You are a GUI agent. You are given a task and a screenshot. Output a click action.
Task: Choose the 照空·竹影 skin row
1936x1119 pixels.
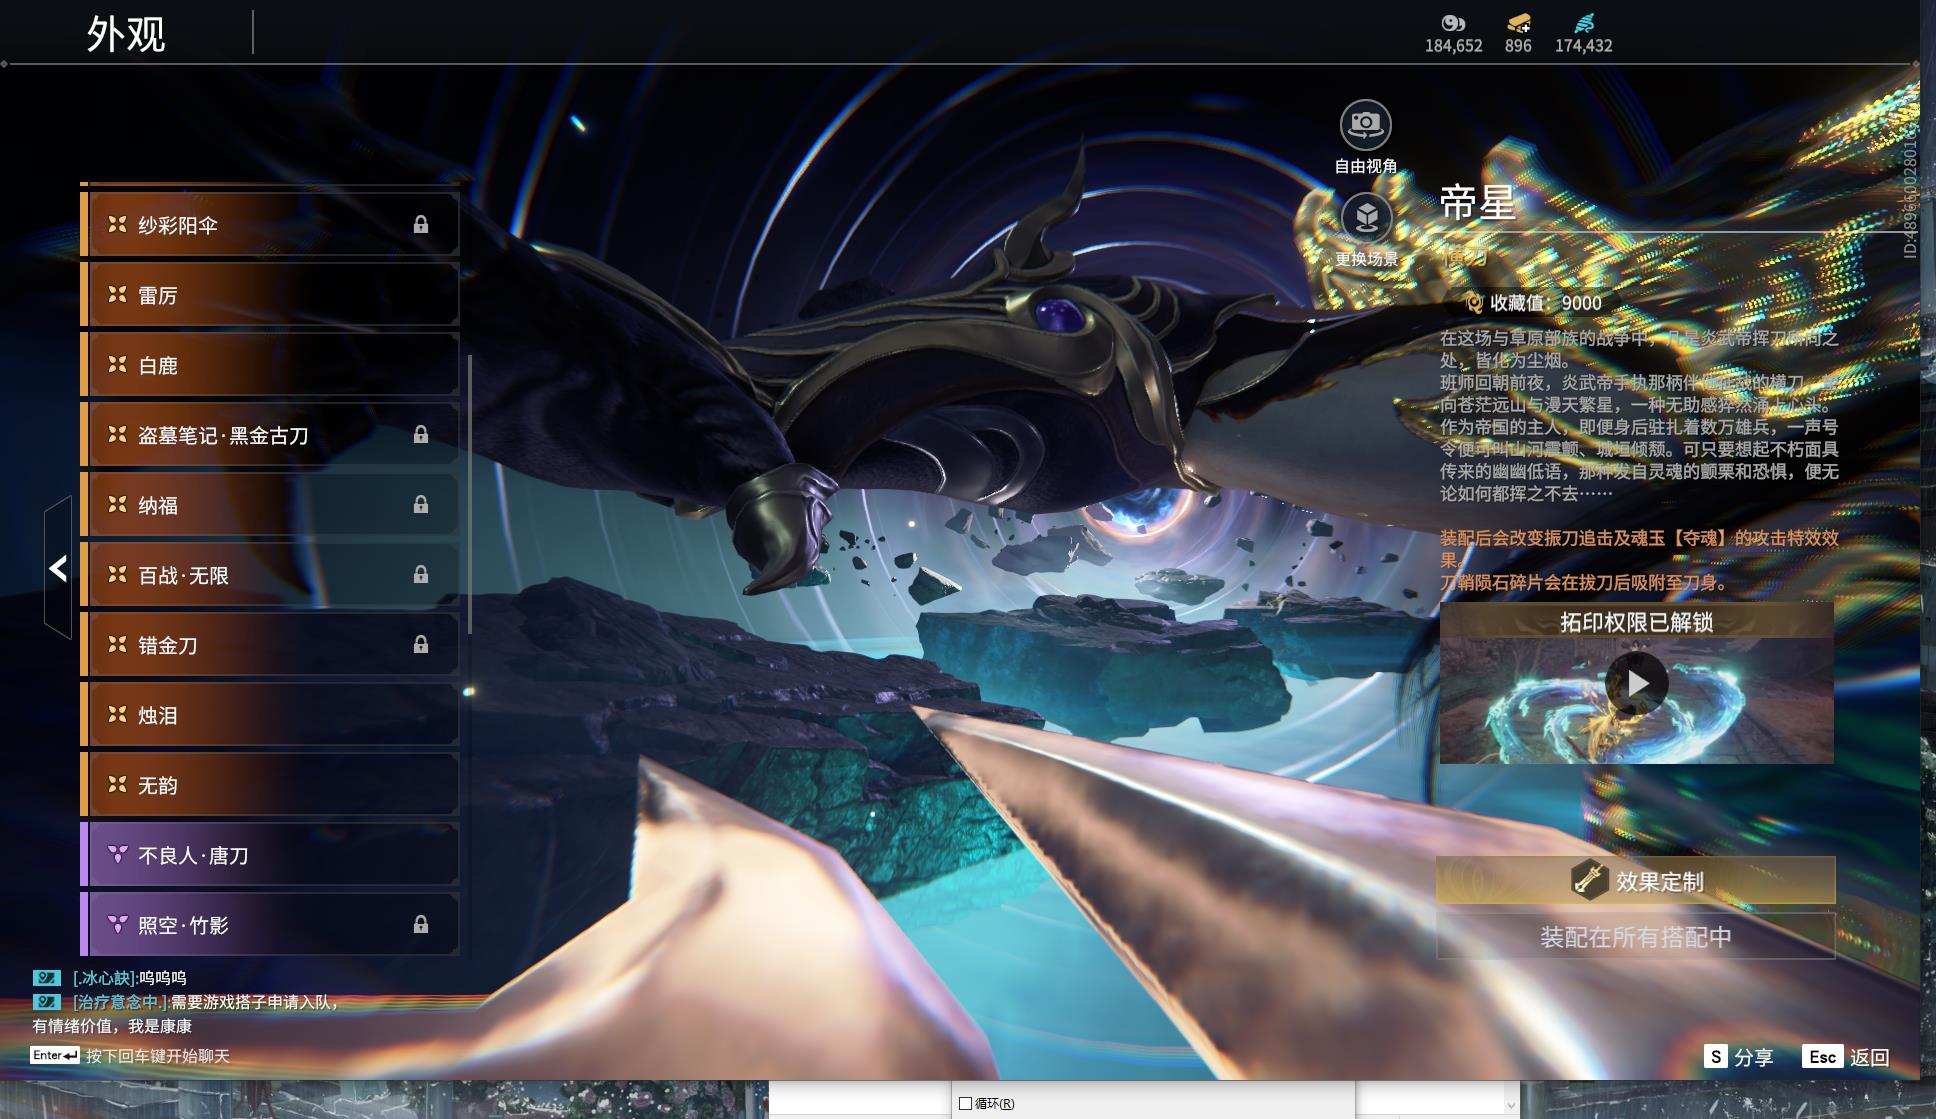point(270,925)
